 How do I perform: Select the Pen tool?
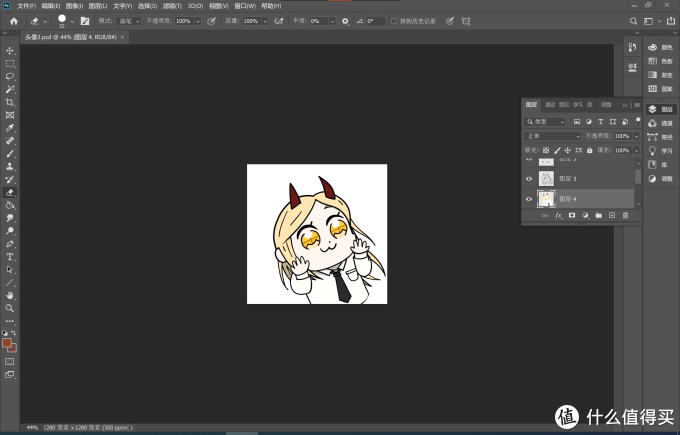pyautogui.click(x=10, y=244)
